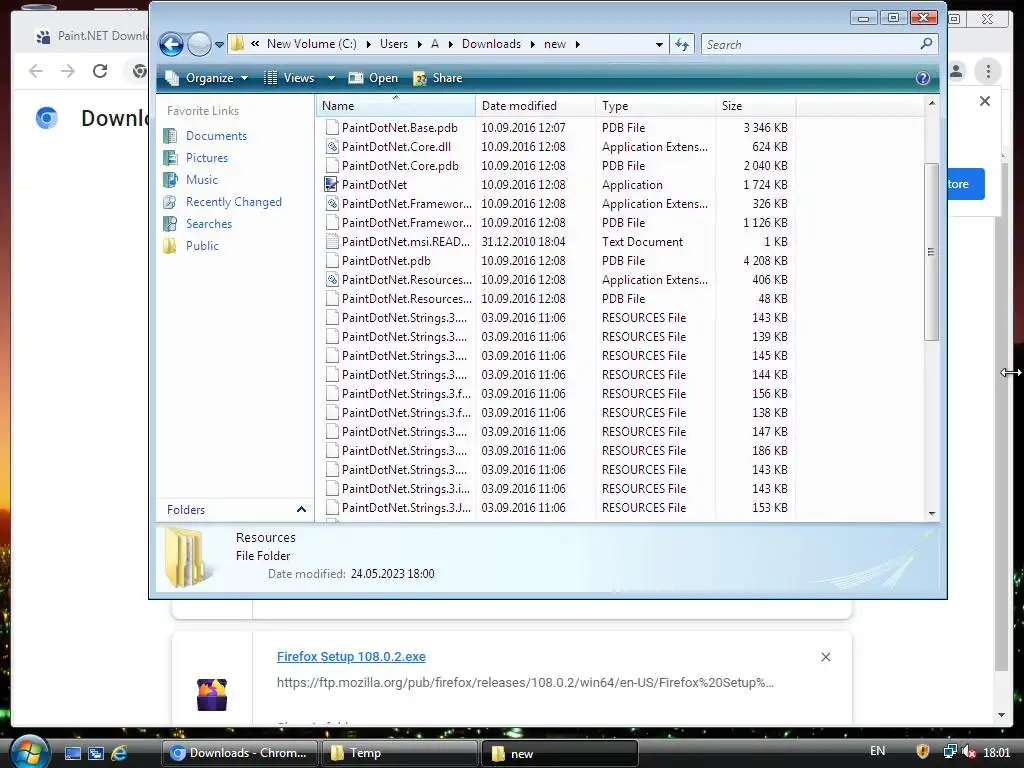Viewport: 1024px width, 768px height.
Task: Select the 156 KB RESOURCES file row
Action: pyautogui.click(x=556, y=394)
